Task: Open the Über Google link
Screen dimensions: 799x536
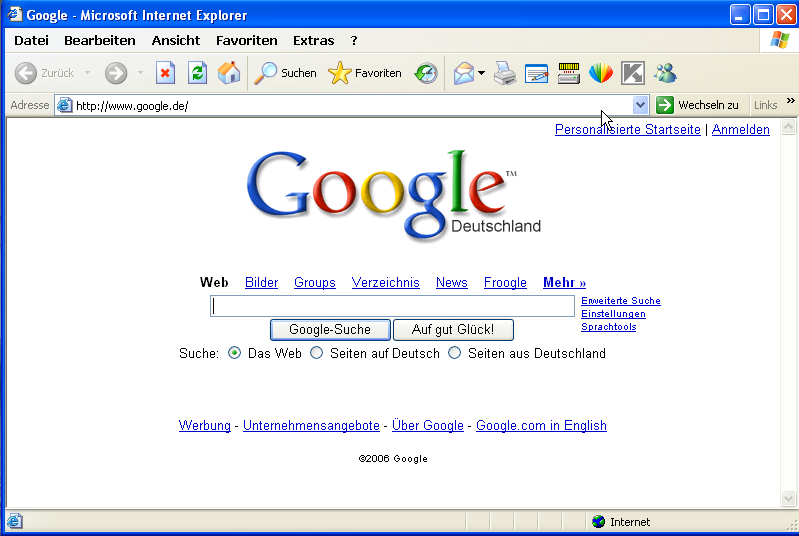Action: pyautogui.click(x=428, y=425)
